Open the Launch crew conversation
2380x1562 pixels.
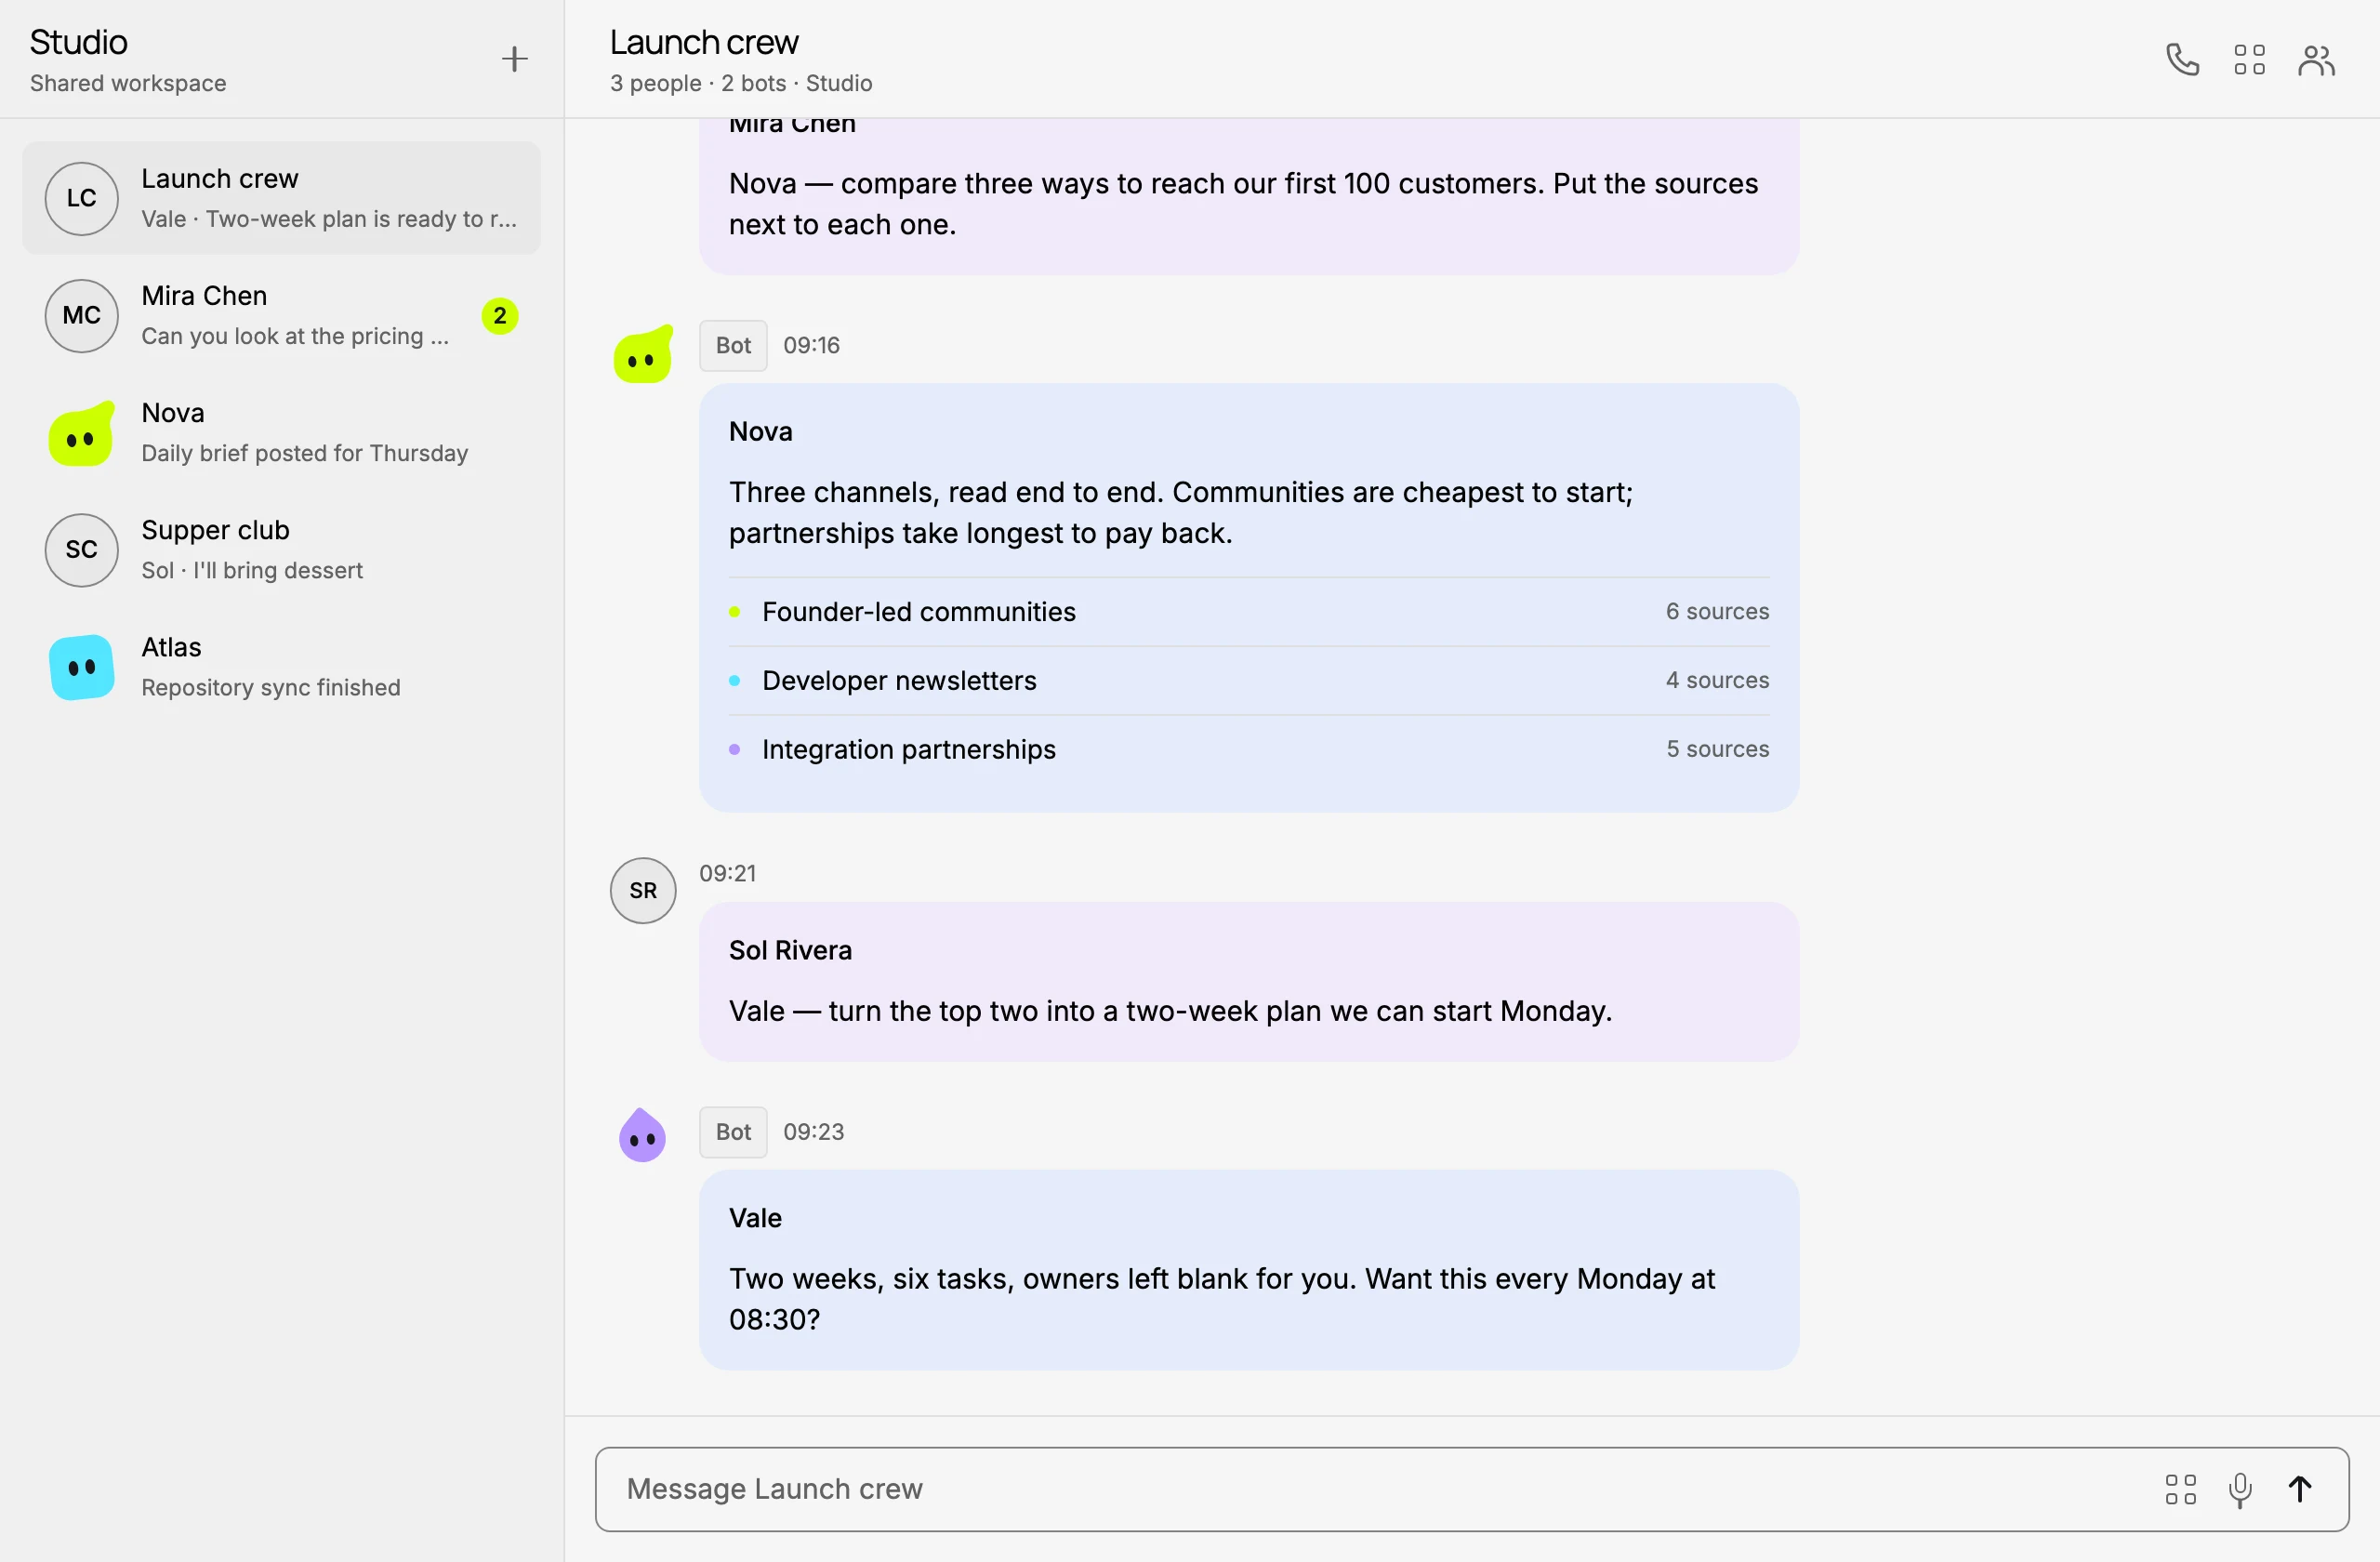click(x=282, y=198)
